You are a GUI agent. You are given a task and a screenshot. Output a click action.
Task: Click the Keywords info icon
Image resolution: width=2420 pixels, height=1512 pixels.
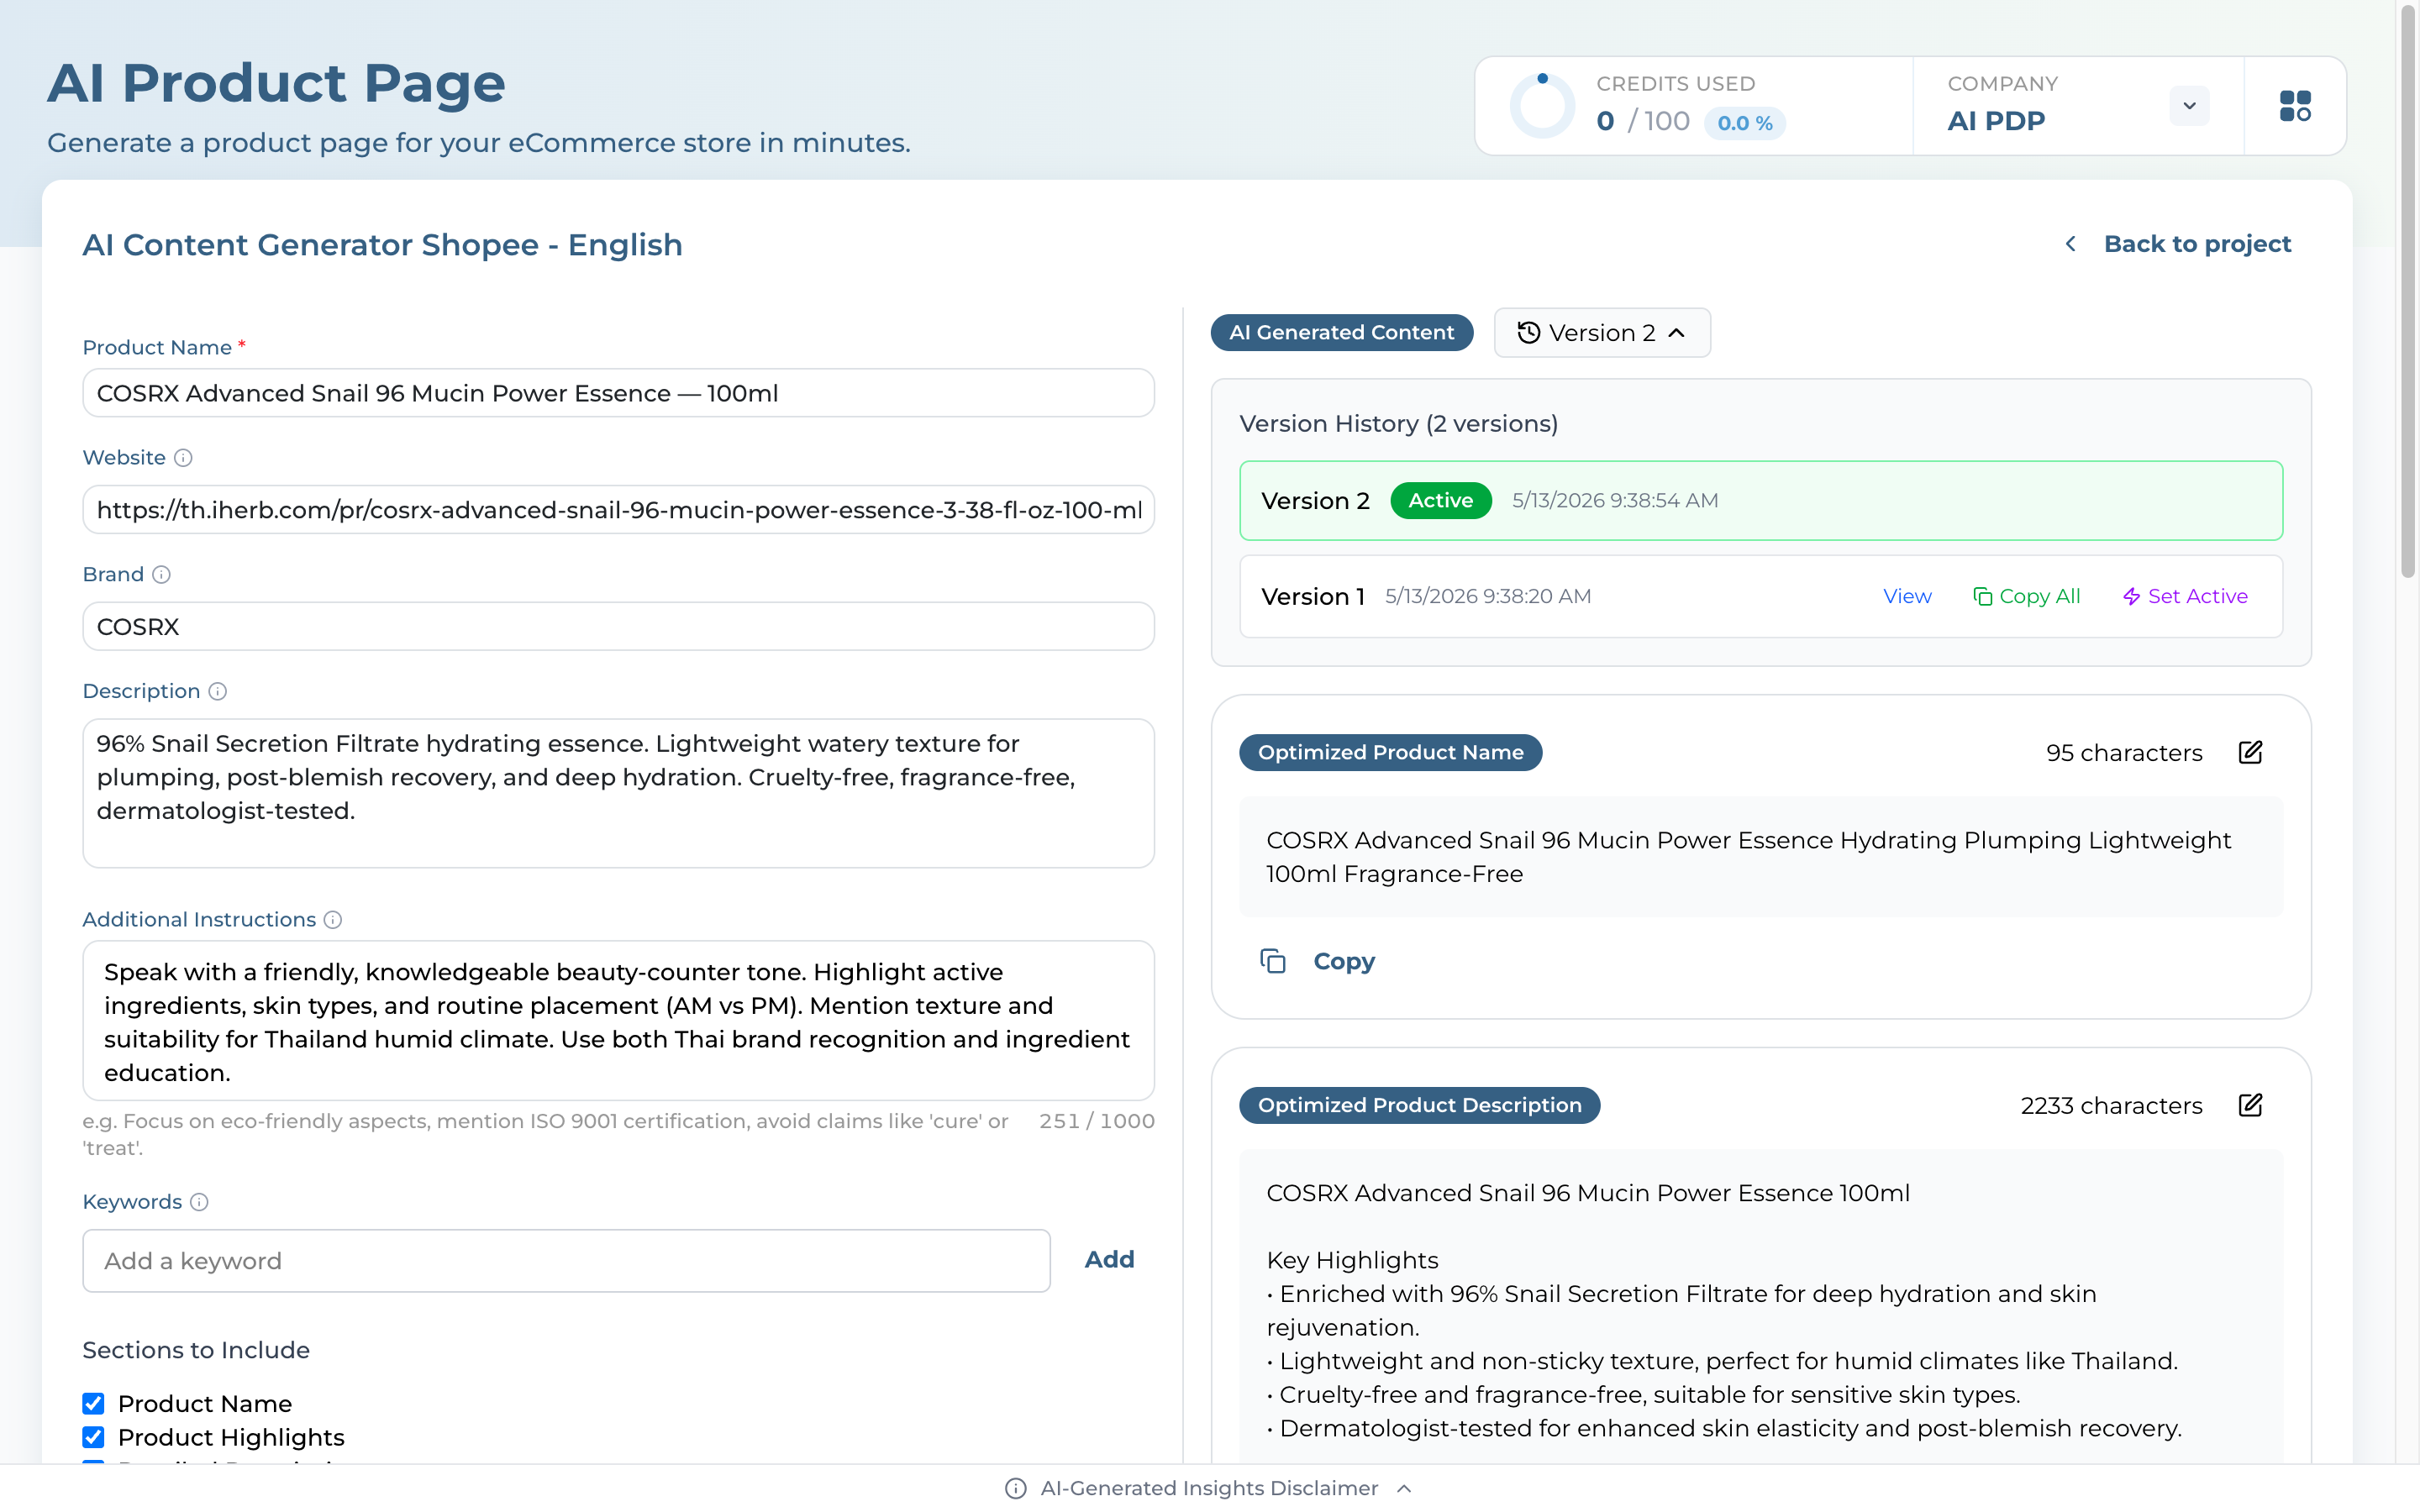point(199,1202)
